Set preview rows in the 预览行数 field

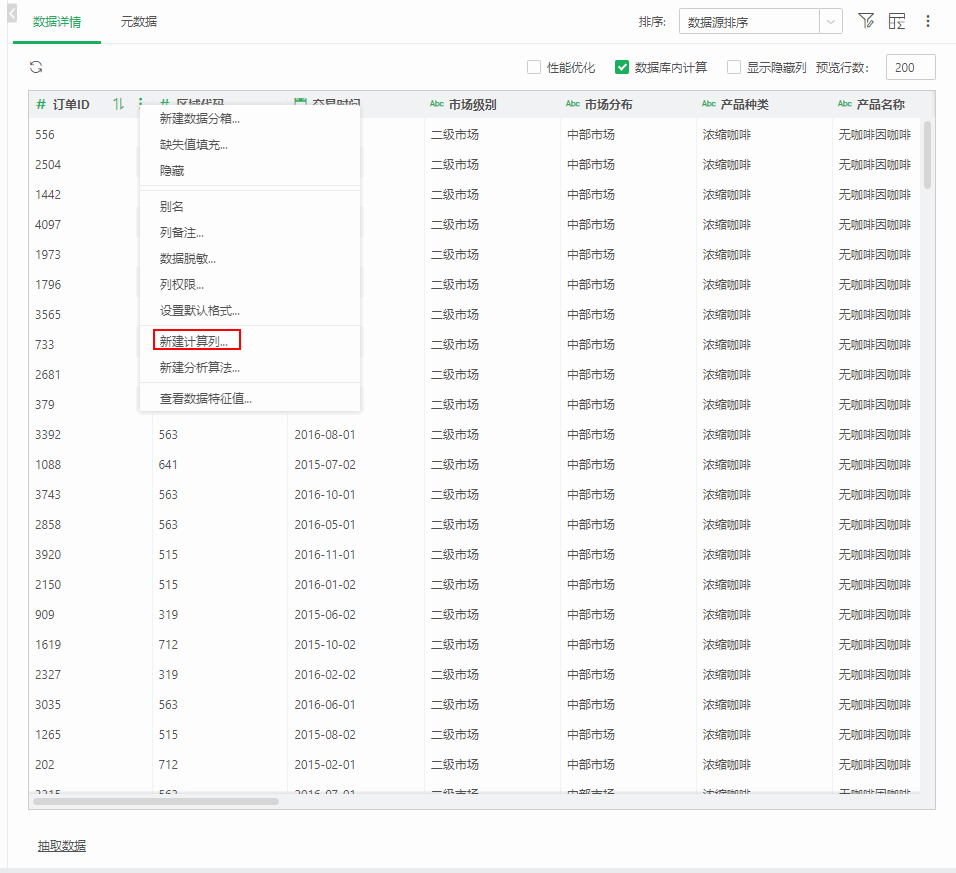[x=910, y=67]
